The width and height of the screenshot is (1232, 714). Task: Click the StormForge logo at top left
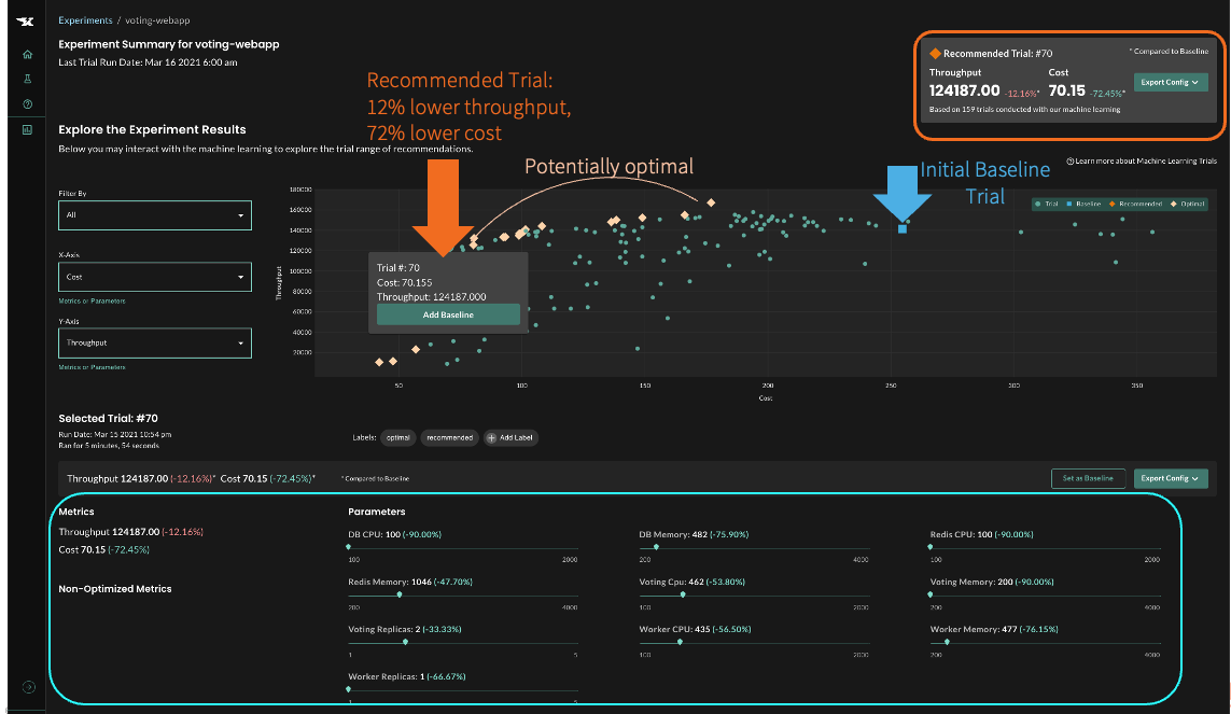click(x=27, y=21)
